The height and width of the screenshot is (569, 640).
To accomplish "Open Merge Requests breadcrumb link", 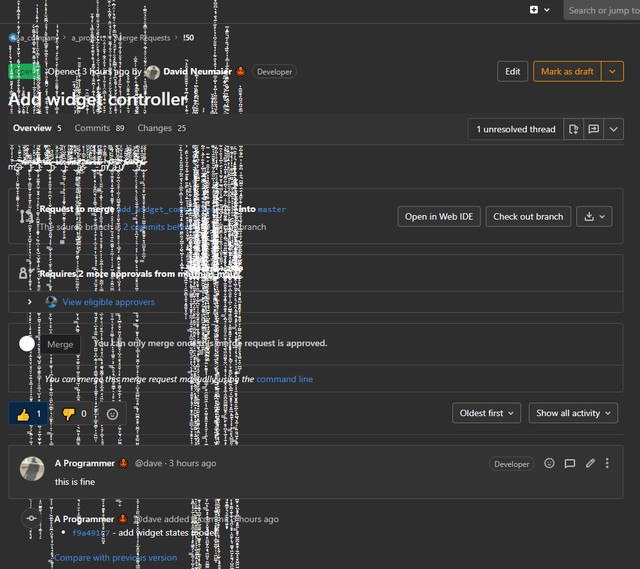I will [x=142, y=38].
